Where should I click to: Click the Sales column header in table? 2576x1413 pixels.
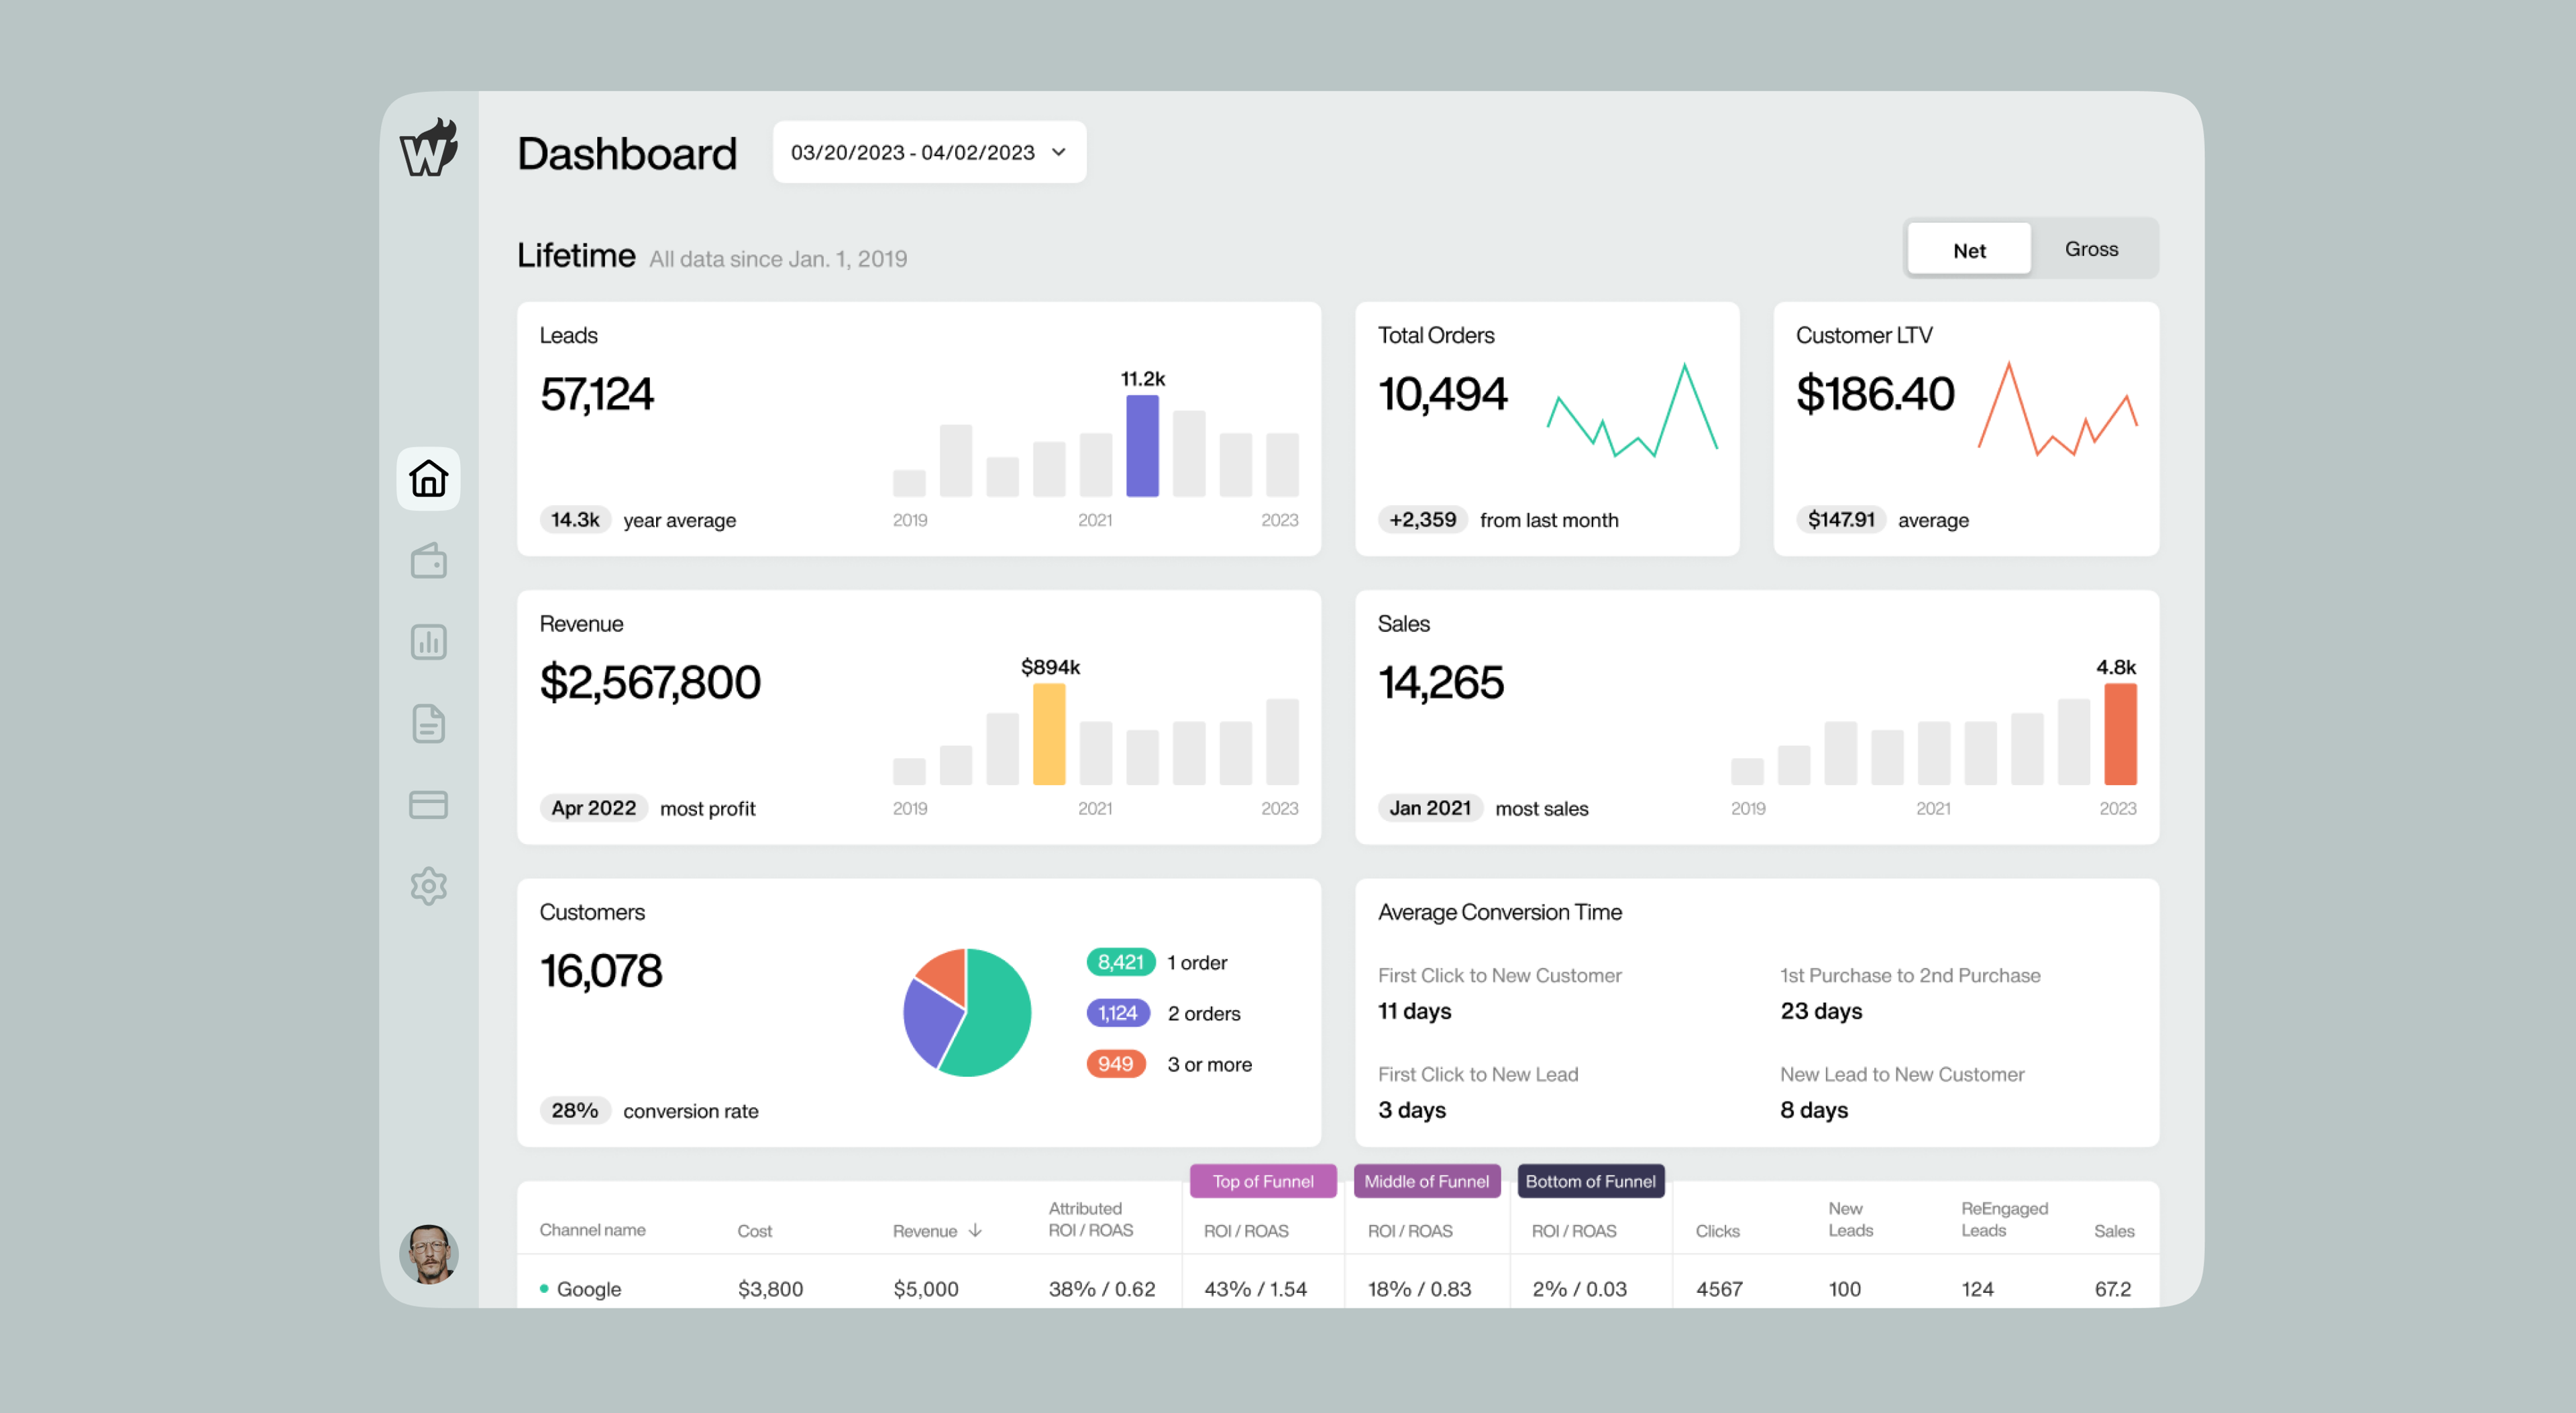click(x=2114, y=1231)
